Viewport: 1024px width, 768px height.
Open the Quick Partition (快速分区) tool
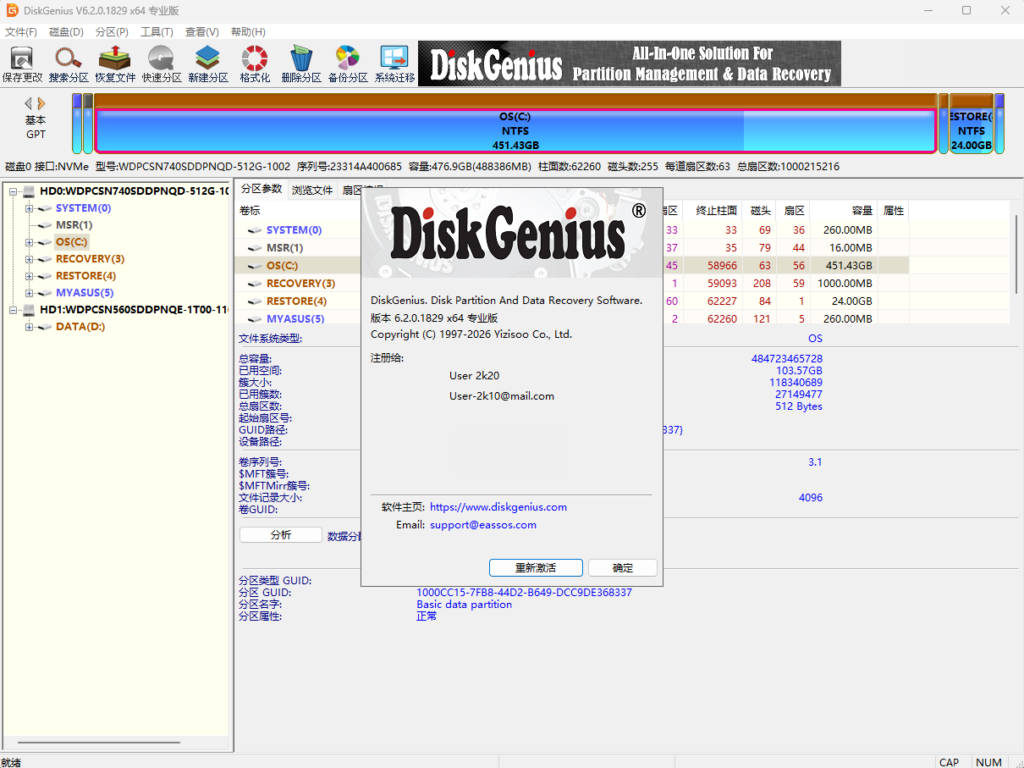click(x=161, y=64)
